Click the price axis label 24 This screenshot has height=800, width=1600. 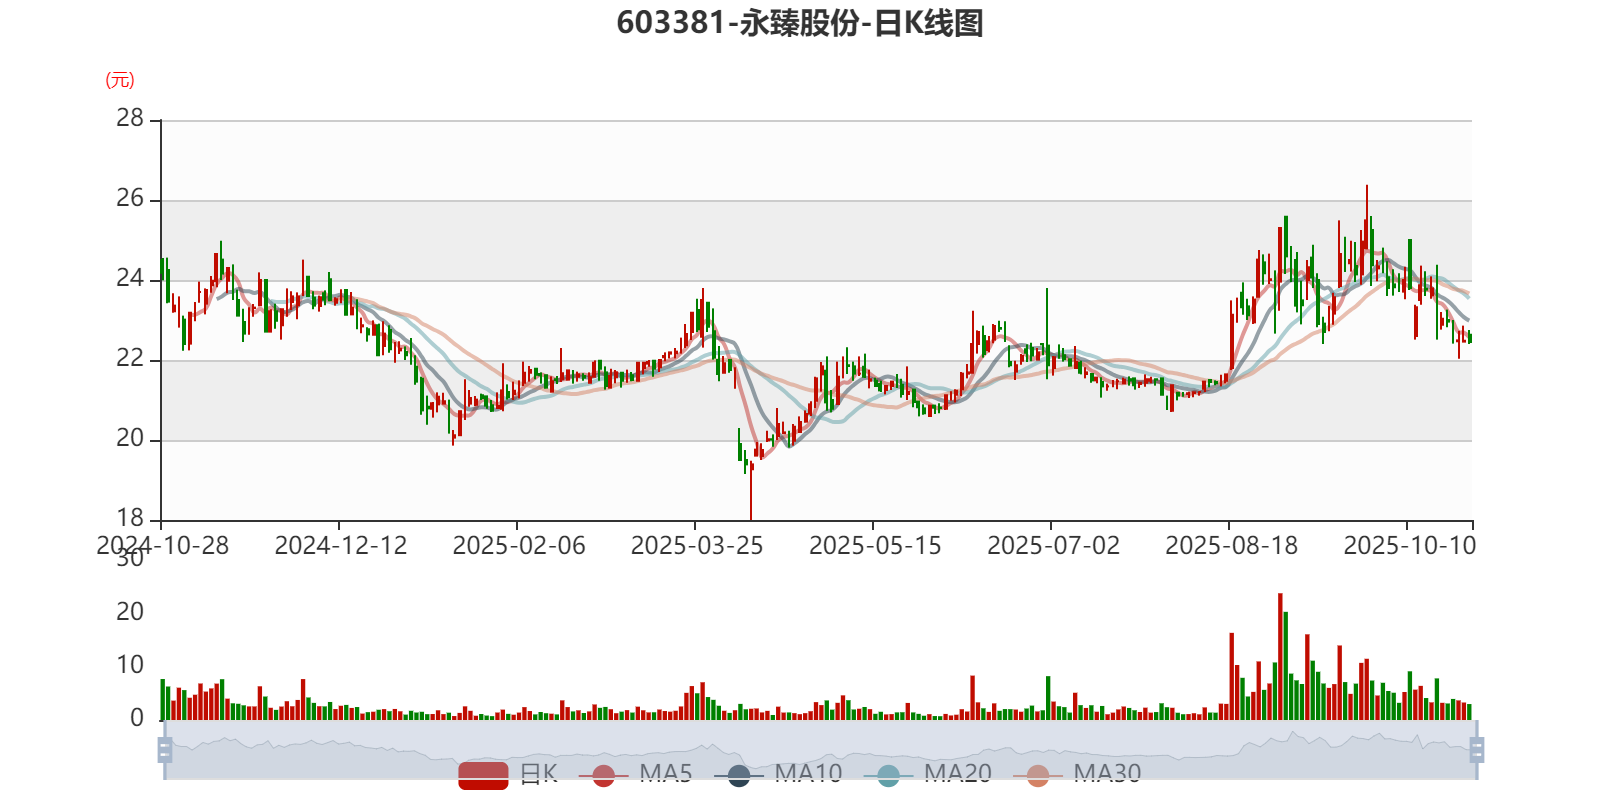[130, 278]
